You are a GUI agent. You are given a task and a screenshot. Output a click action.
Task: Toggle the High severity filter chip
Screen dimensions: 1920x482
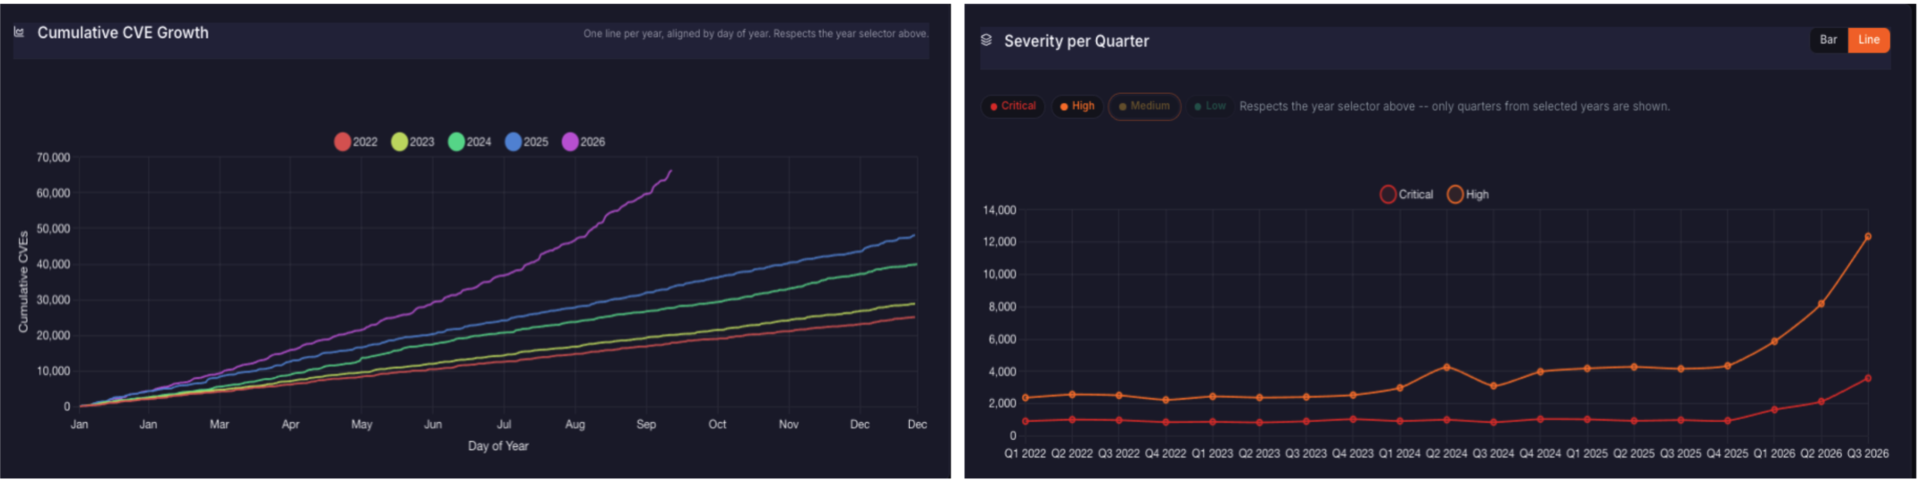[x=1077, y=106]
